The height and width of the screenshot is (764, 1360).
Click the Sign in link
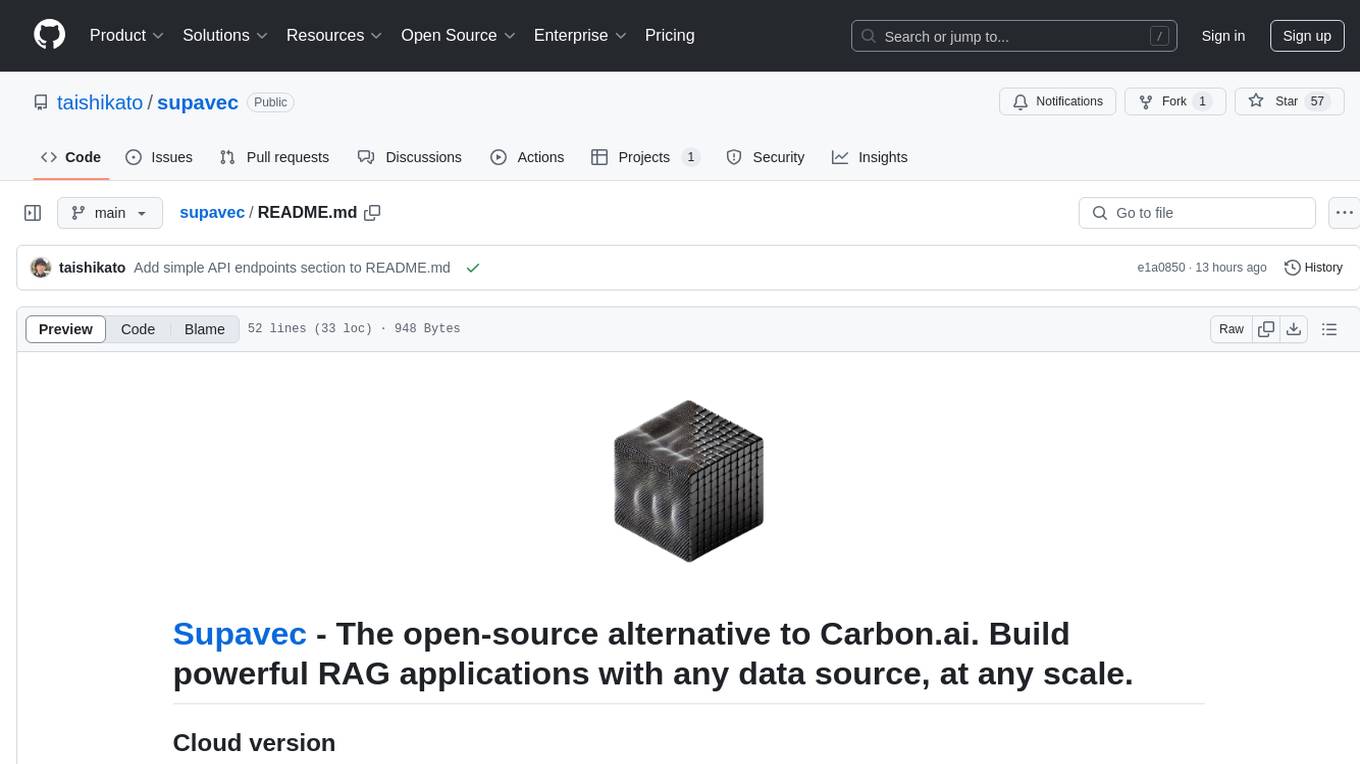[1223, 36]
